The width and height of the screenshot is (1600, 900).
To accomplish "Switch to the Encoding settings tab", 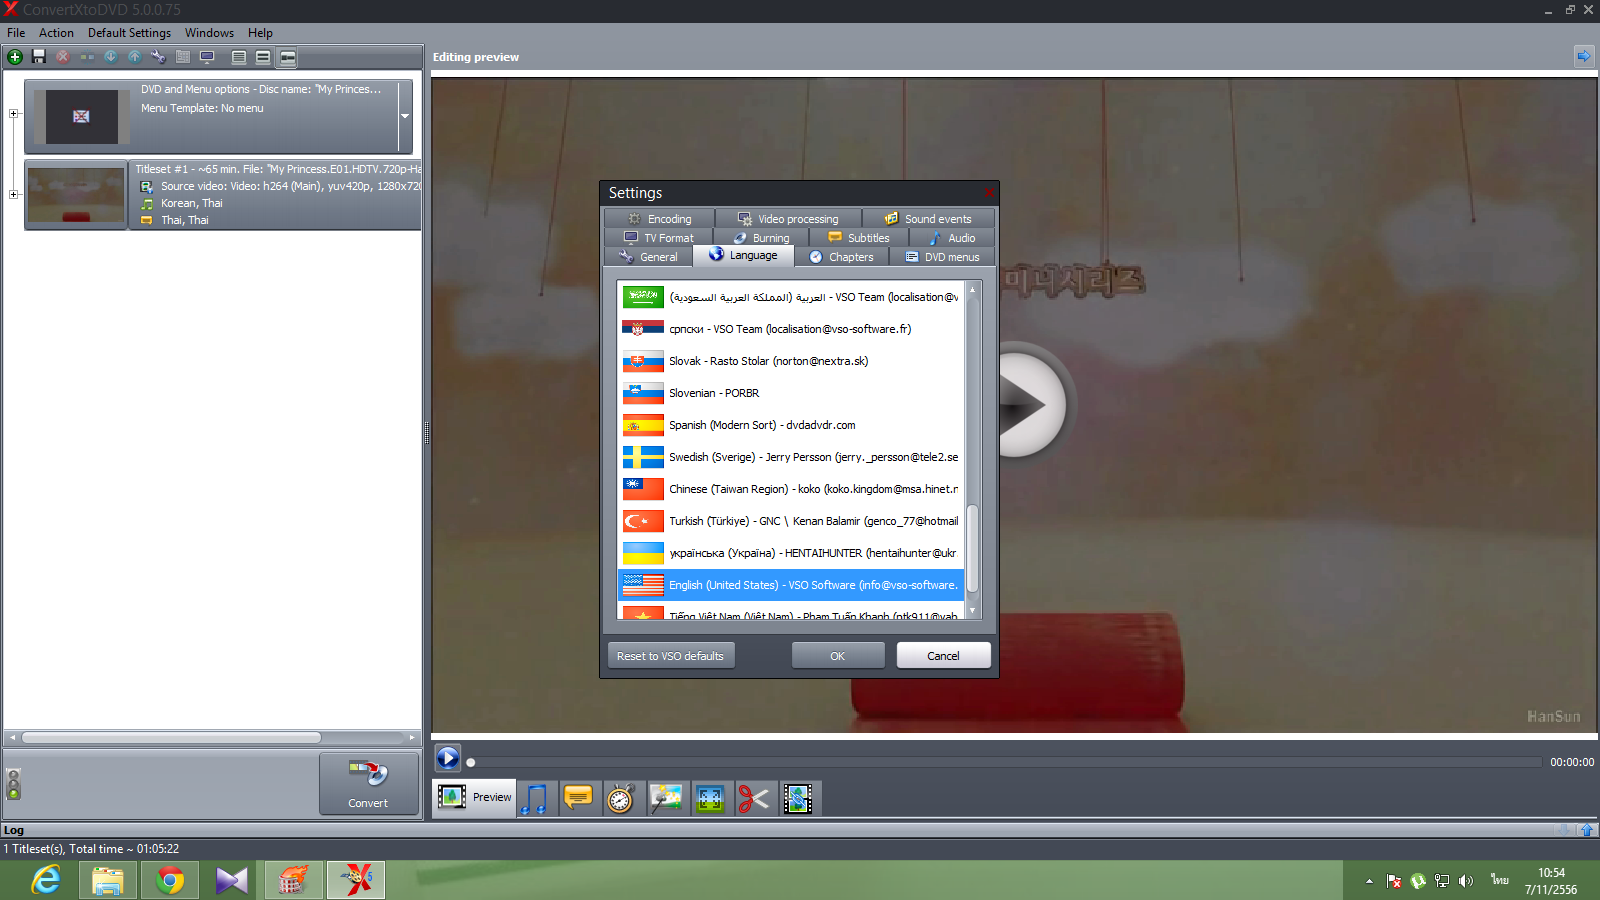I will click(x=660, y=219).
